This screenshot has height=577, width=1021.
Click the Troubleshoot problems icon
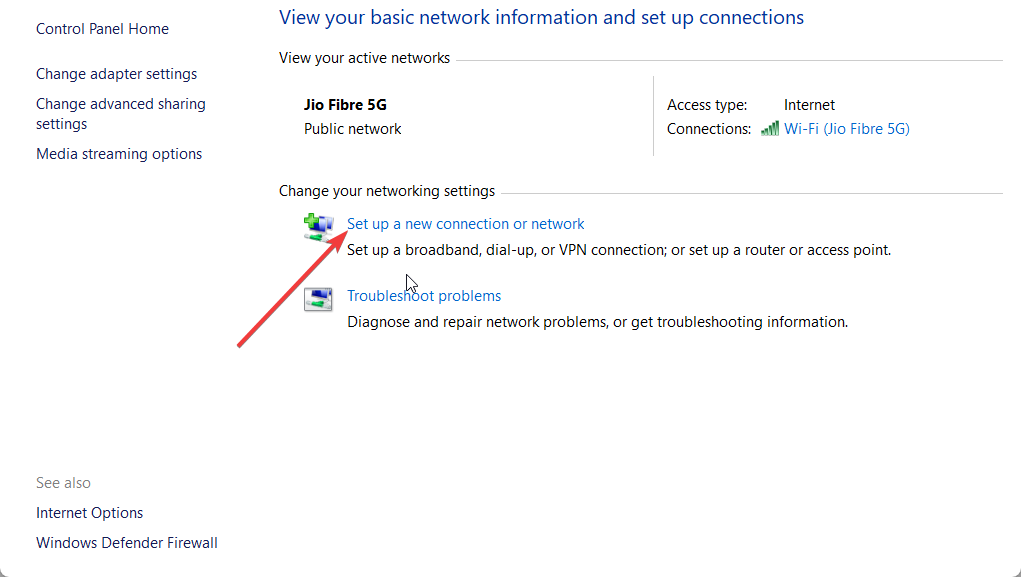point(318,299)
